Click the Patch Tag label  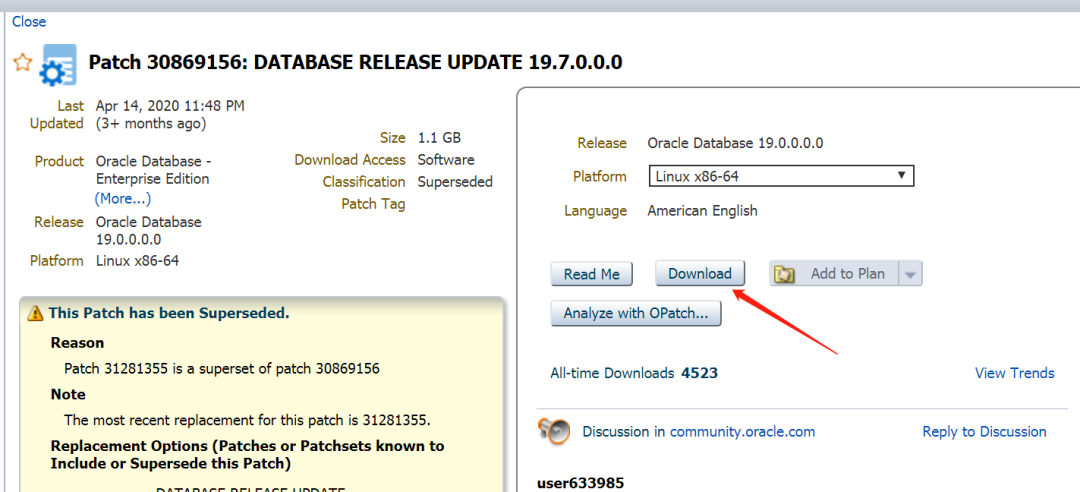(x=373, y=204)
